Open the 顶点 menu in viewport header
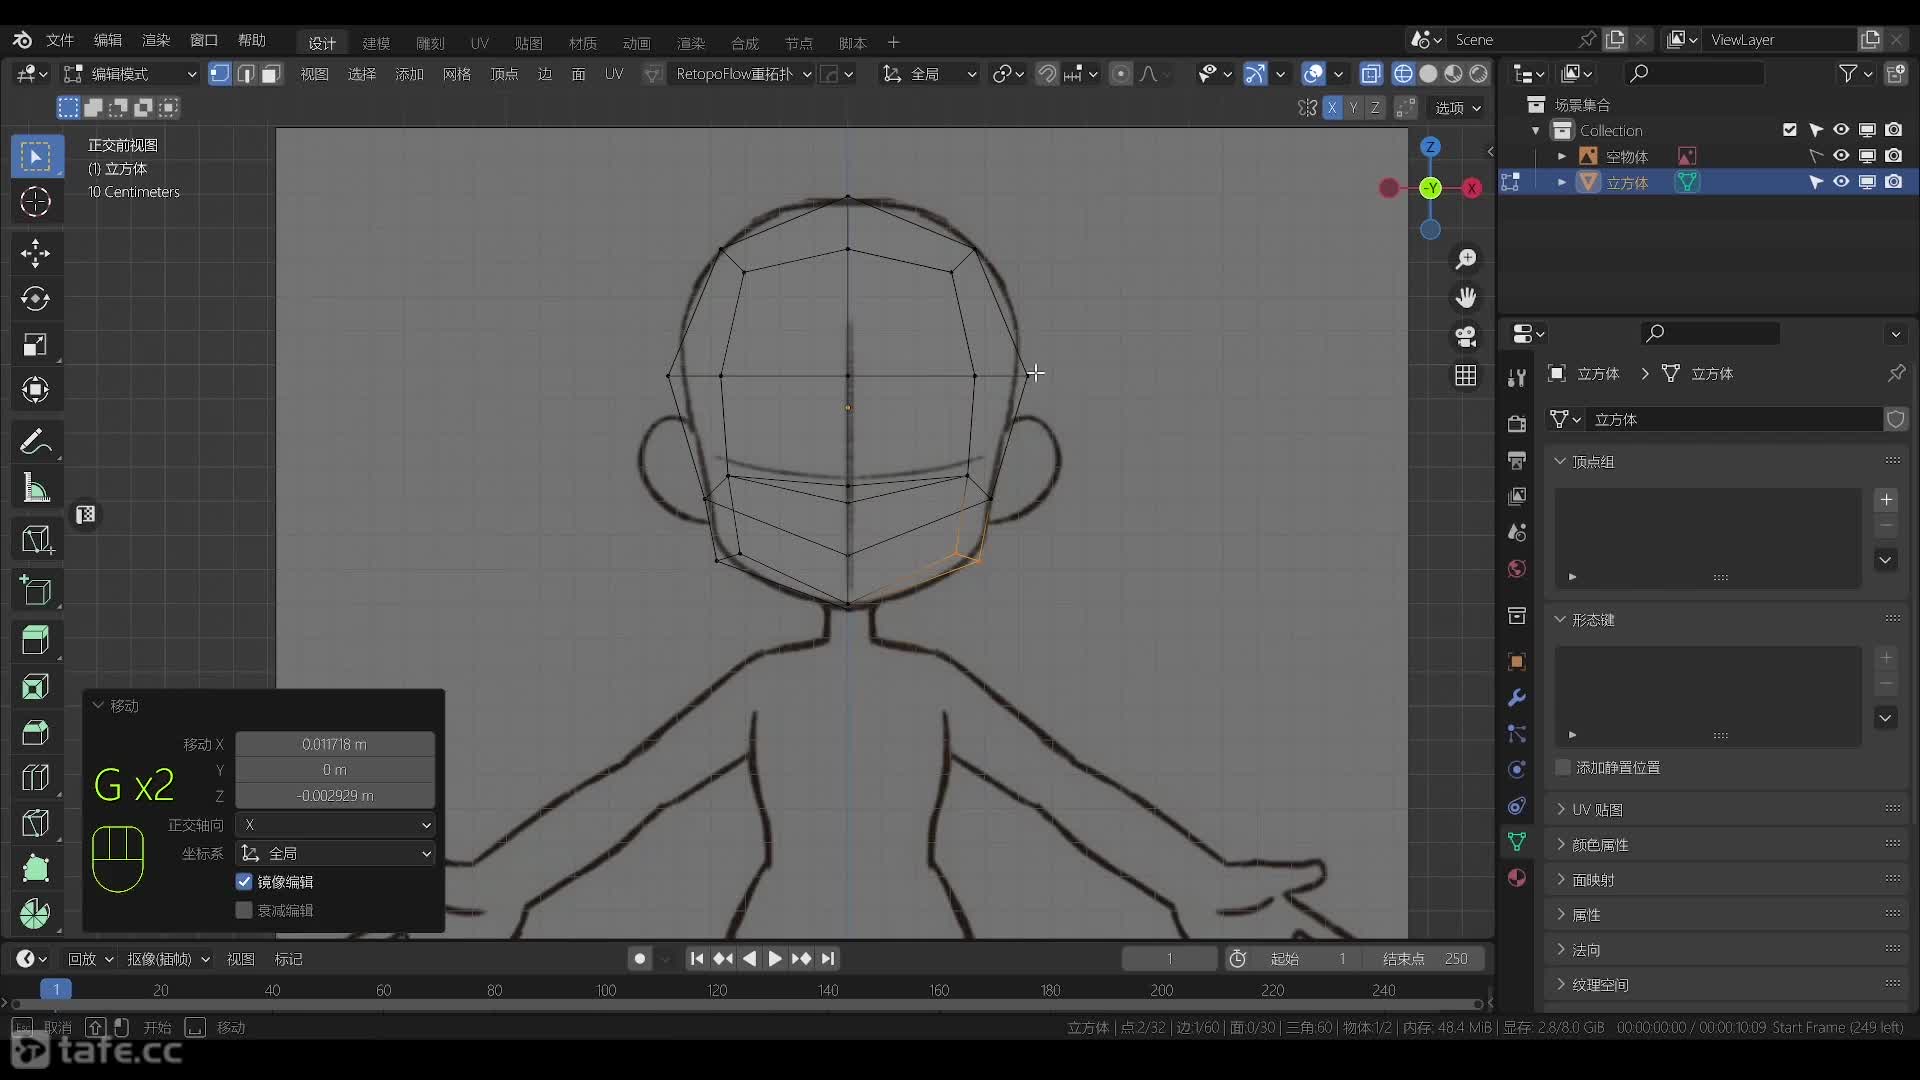Image resolution: width=1920 pixels, height=1080 pixels. click(x=504, y=74)
